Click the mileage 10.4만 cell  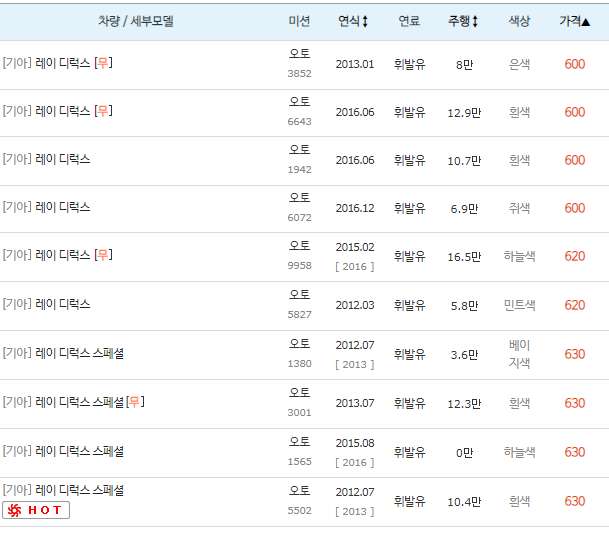[x=464, y=501]
